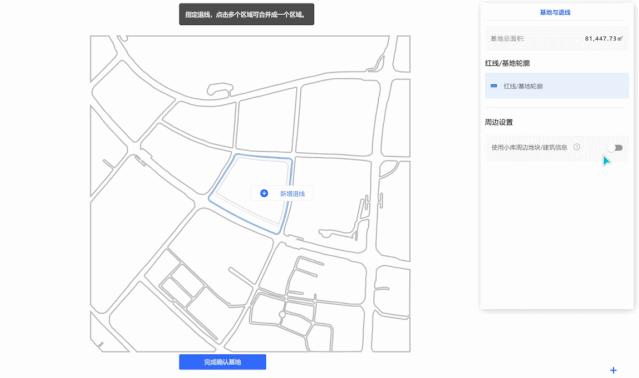Click the blue '完成确认基地' button below the map
This screenshot has height=378, width=639.
click(223, 362)
